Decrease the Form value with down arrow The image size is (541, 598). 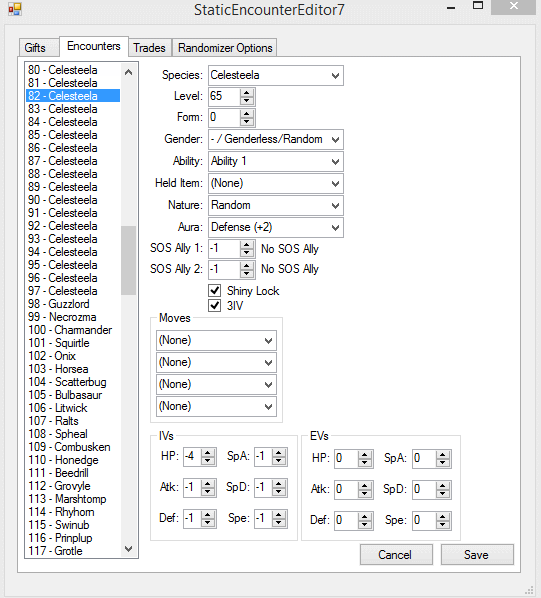247,121
